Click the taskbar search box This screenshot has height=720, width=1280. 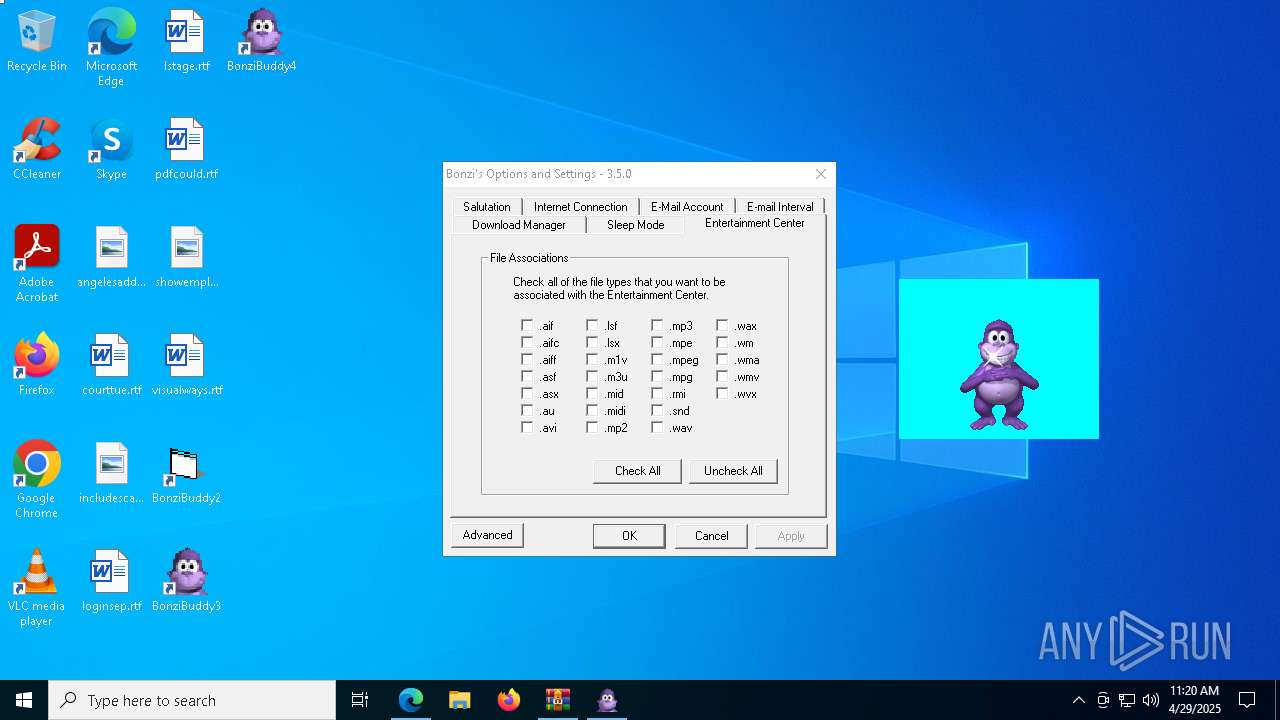[192, 700]
